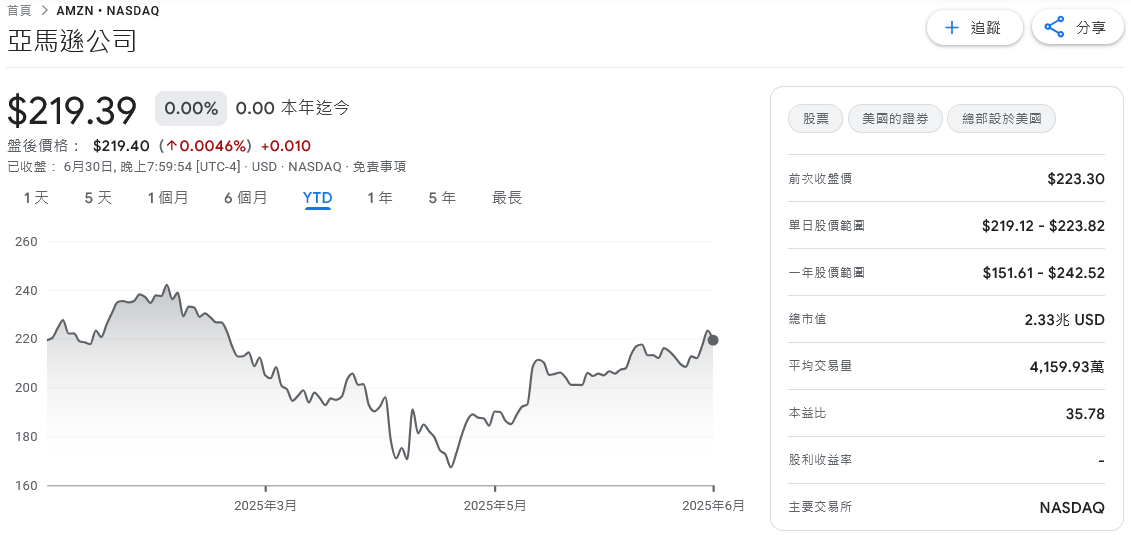Follow the stock with 追蹤 button
Viewport: 1131px width, 535px height.
pos(974,27)
